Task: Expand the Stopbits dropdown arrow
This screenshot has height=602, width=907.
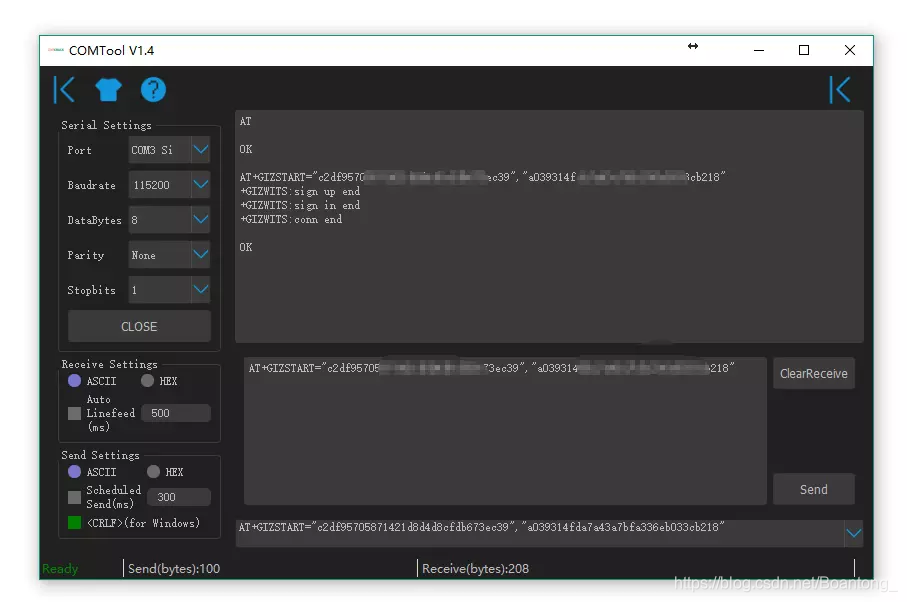Action: (201, 290)
